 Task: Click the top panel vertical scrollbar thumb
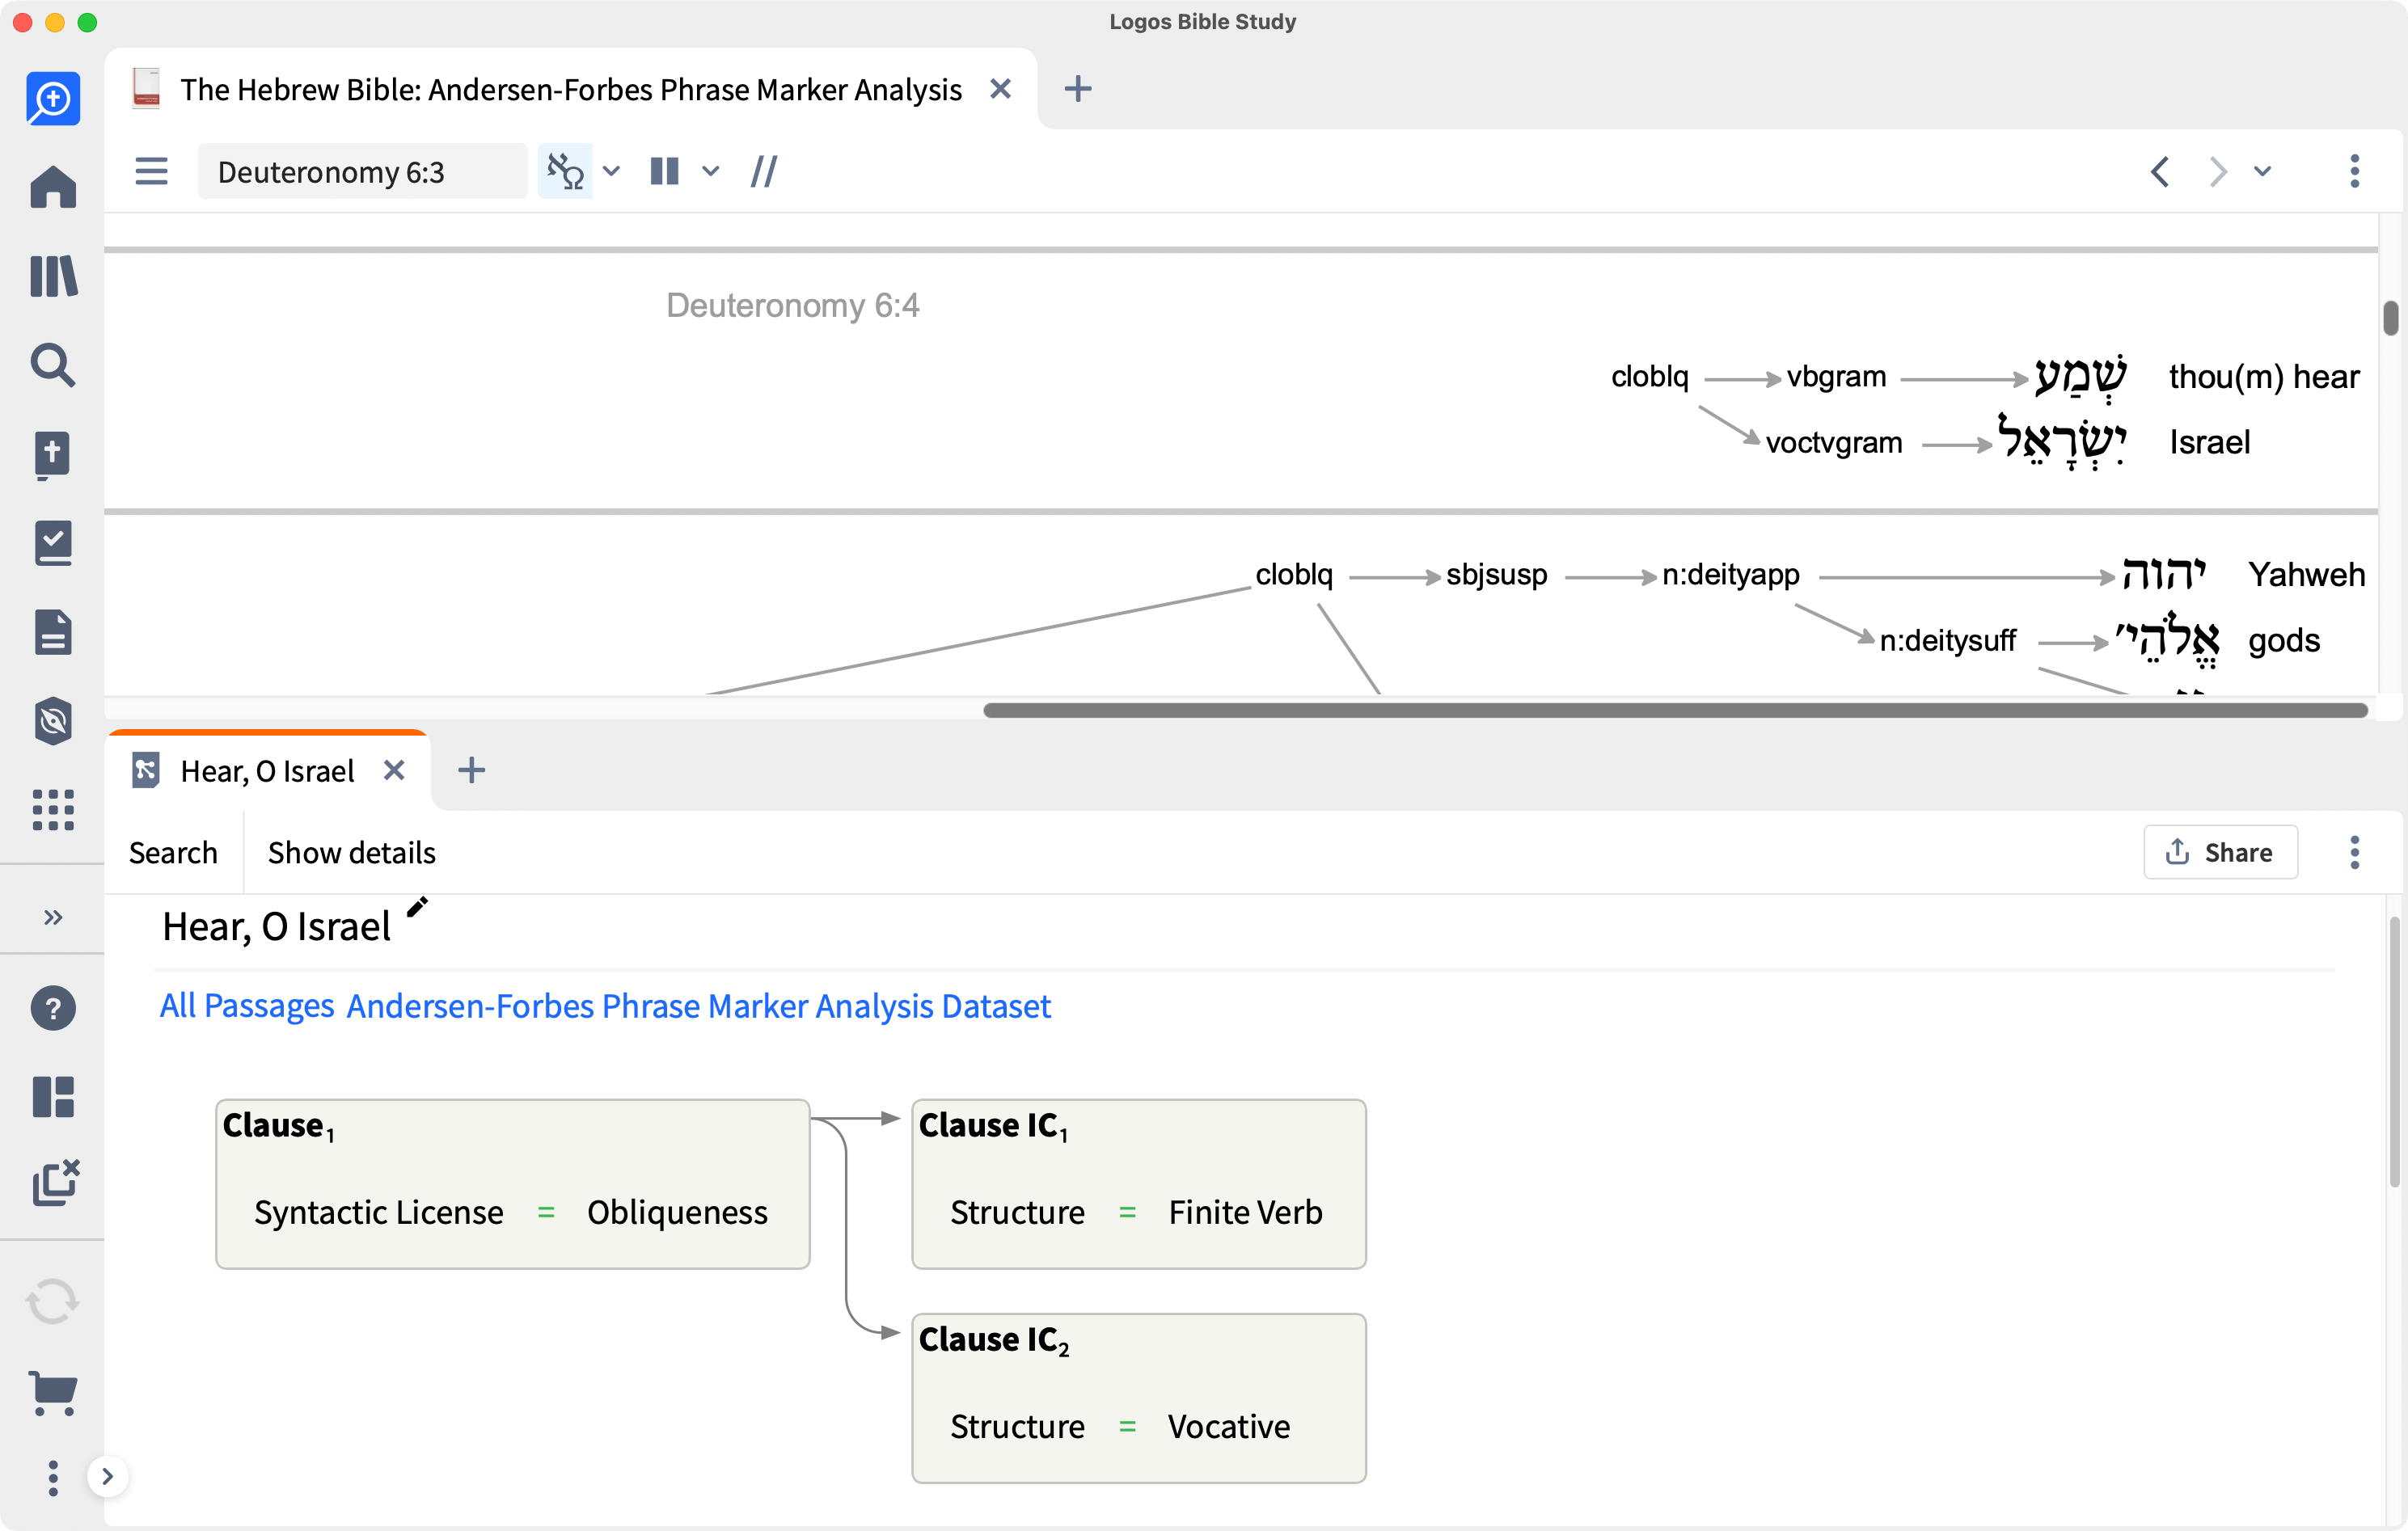tap(2391, 318)
